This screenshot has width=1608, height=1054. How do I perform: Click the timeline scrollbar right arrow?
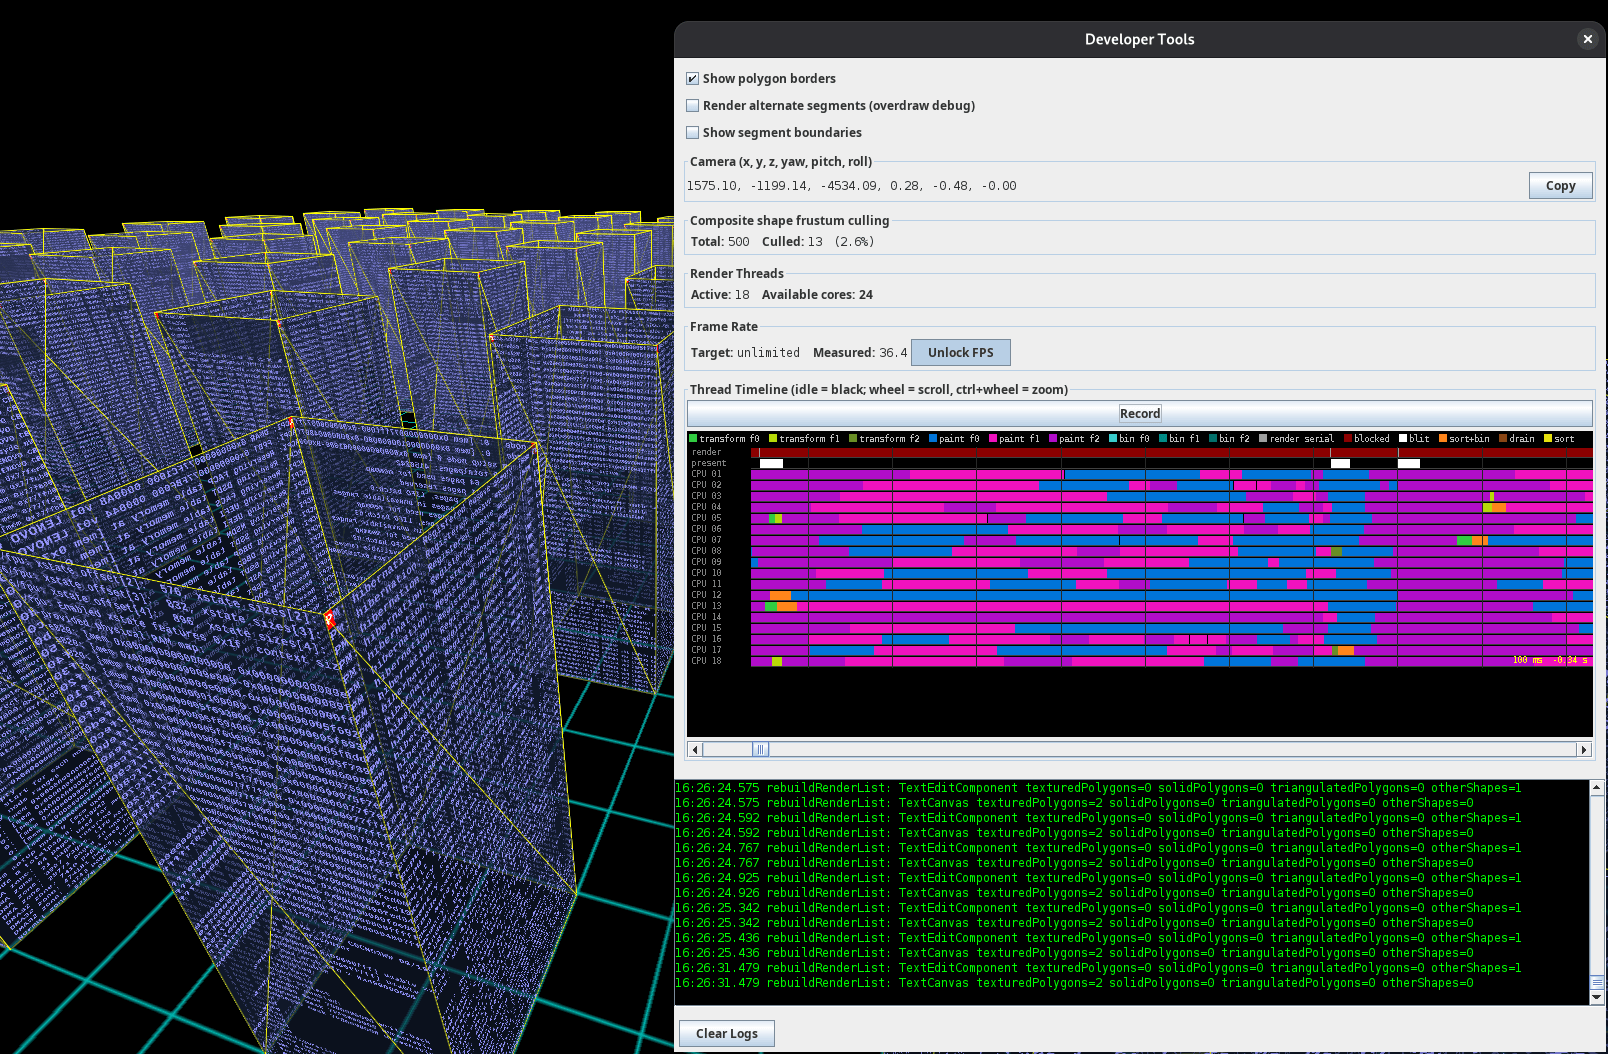tap(1584, 749)
